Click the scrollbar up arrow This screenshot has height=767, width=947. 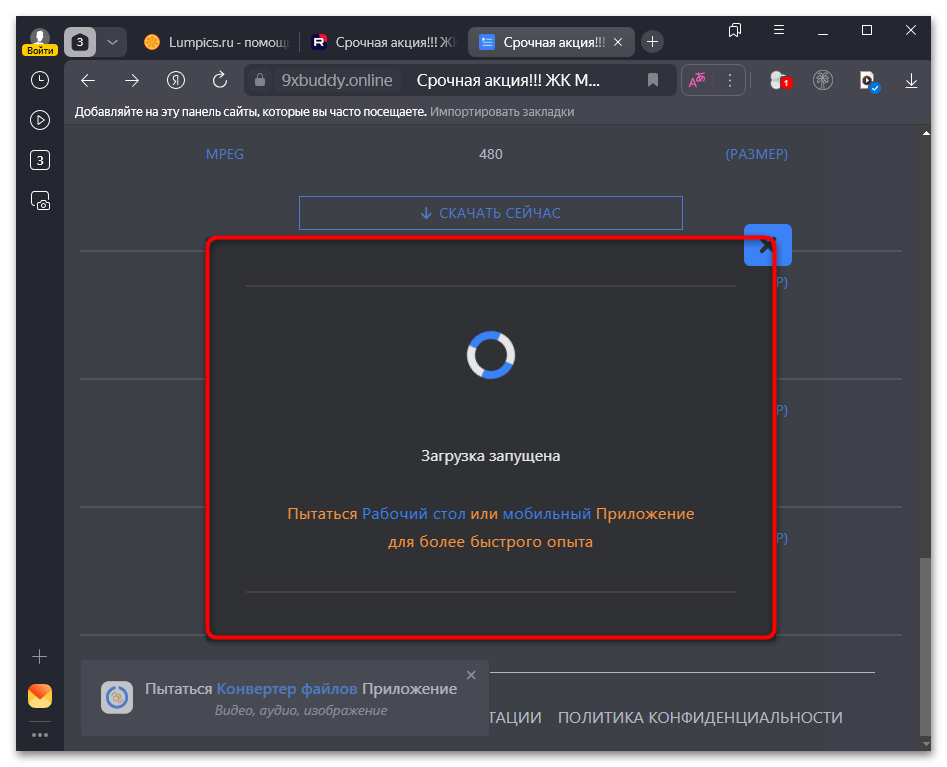coord(926,133)
